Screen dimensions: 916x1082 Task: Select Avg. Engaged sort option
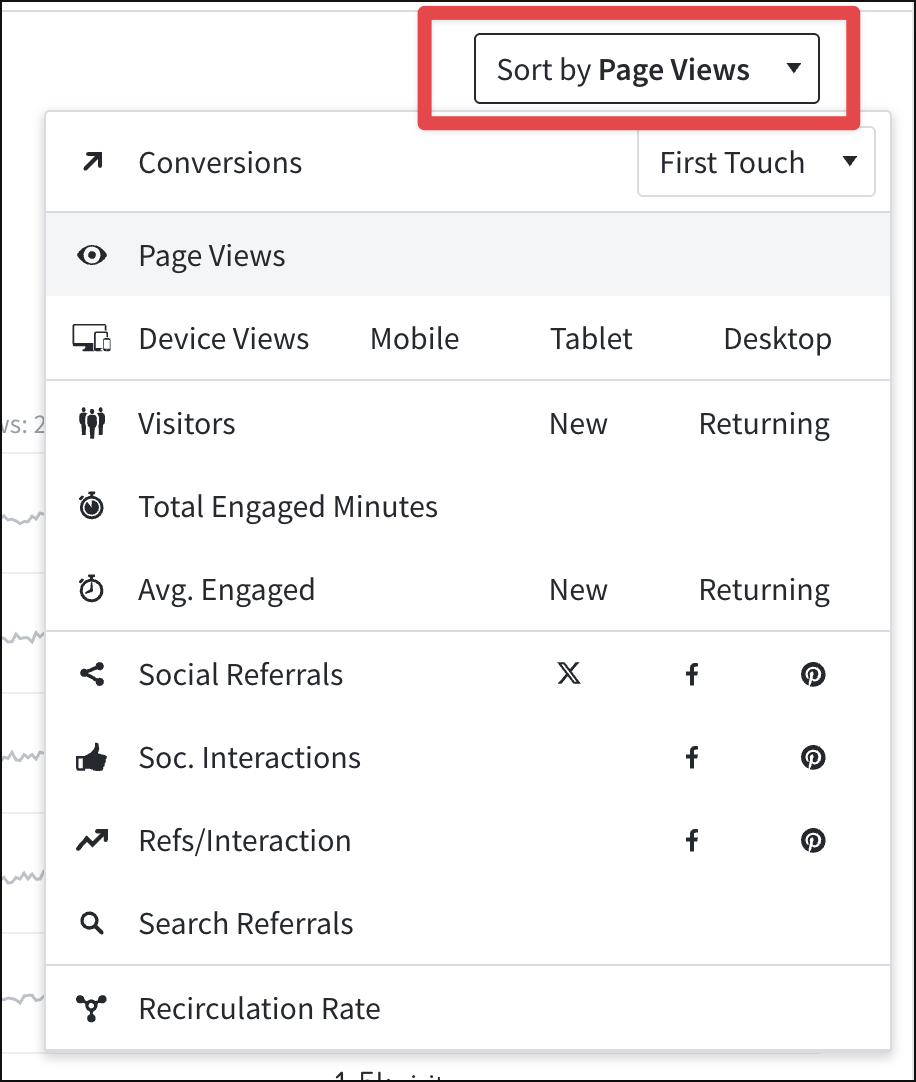(226, 590)
